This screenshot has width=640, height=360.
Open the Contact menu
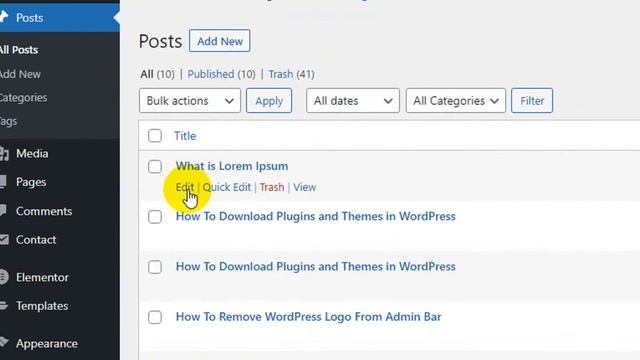click(x=36, y=240)
